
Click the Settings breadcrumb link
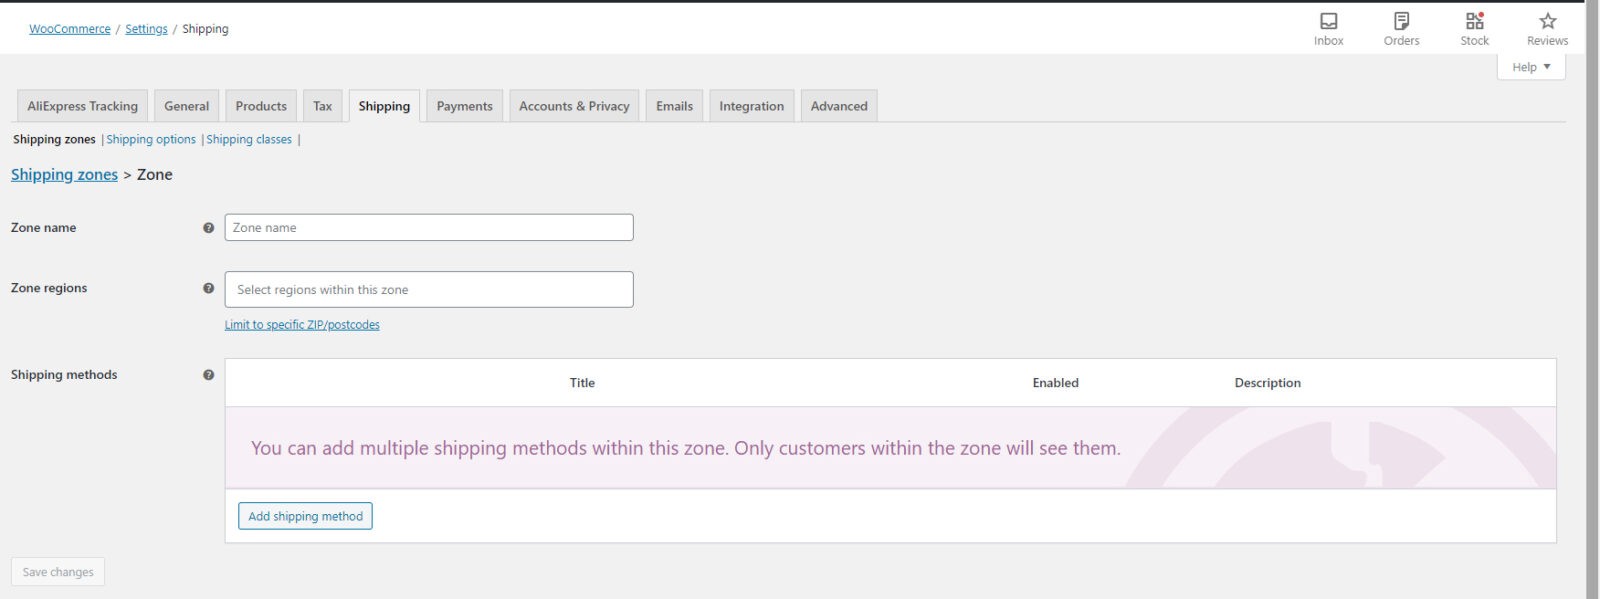[x=146, y=29]
